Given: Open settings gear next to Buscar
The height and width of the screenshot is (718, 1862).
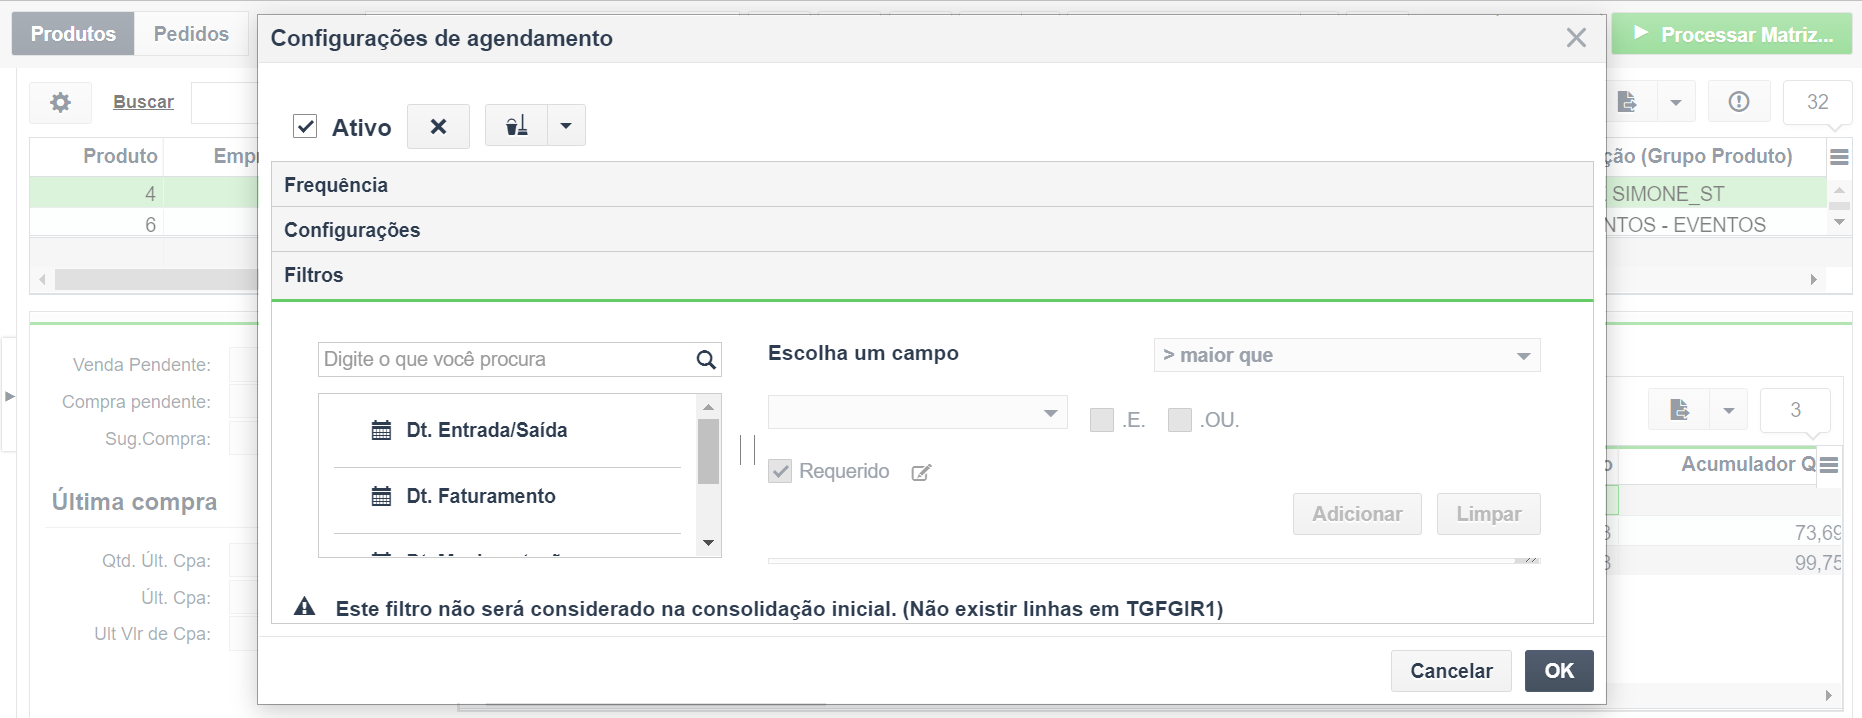Looking at the screenshot, I should pyautogui.click(x=61, y=102).
